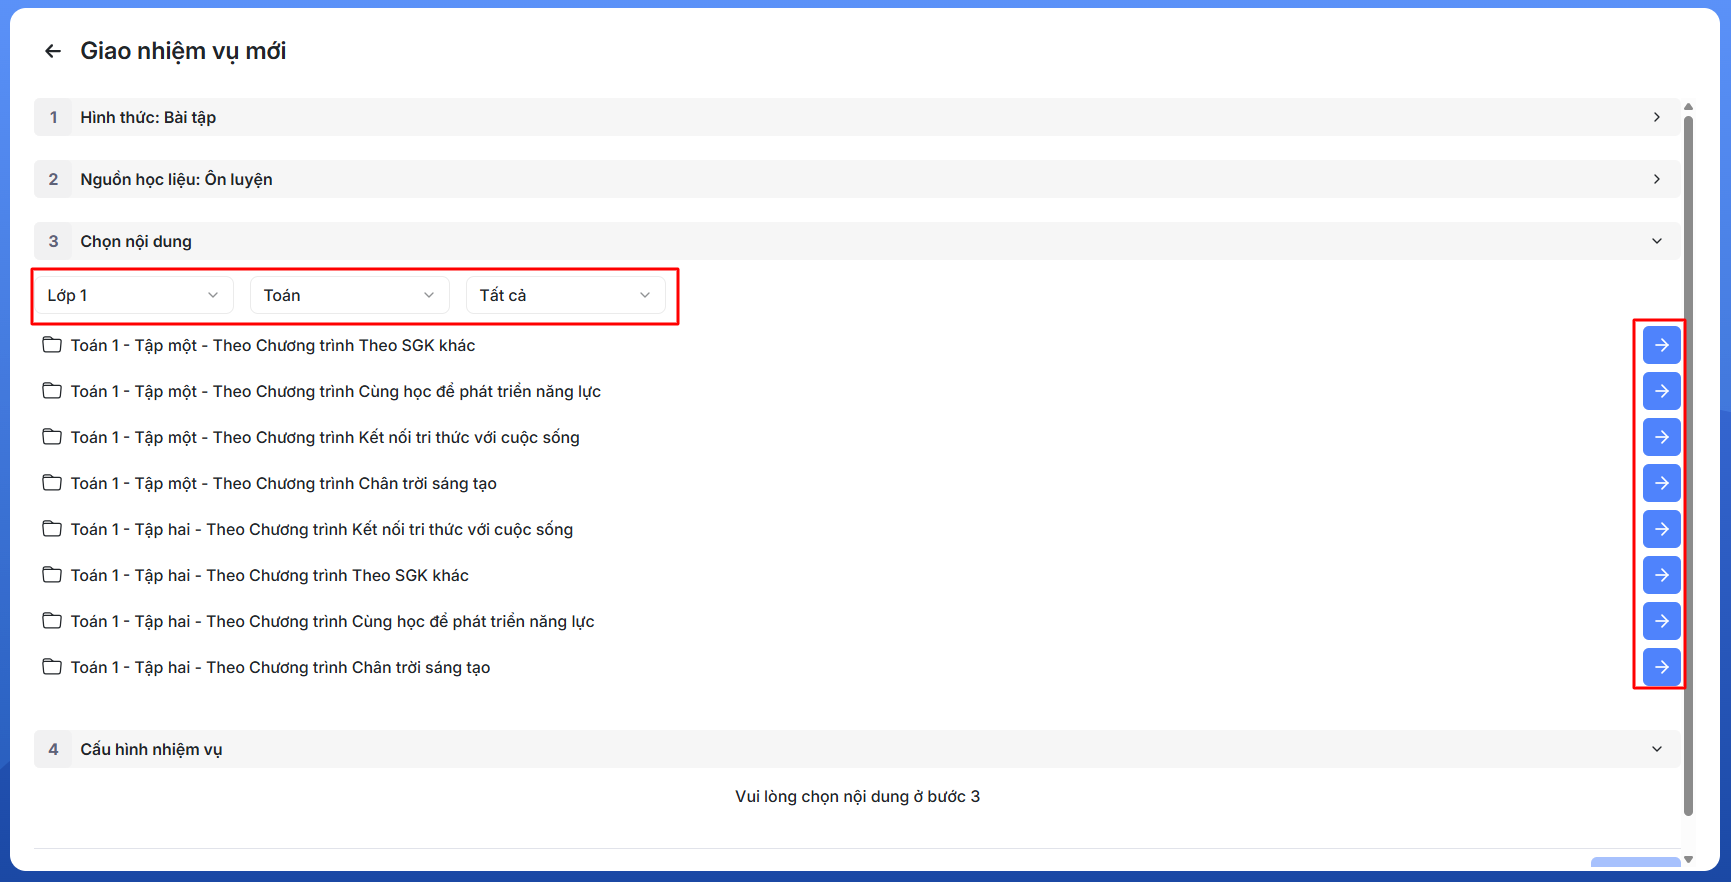
Task: Expand step 1 Hình thức: Bài tập
Action: [1656, 117]
